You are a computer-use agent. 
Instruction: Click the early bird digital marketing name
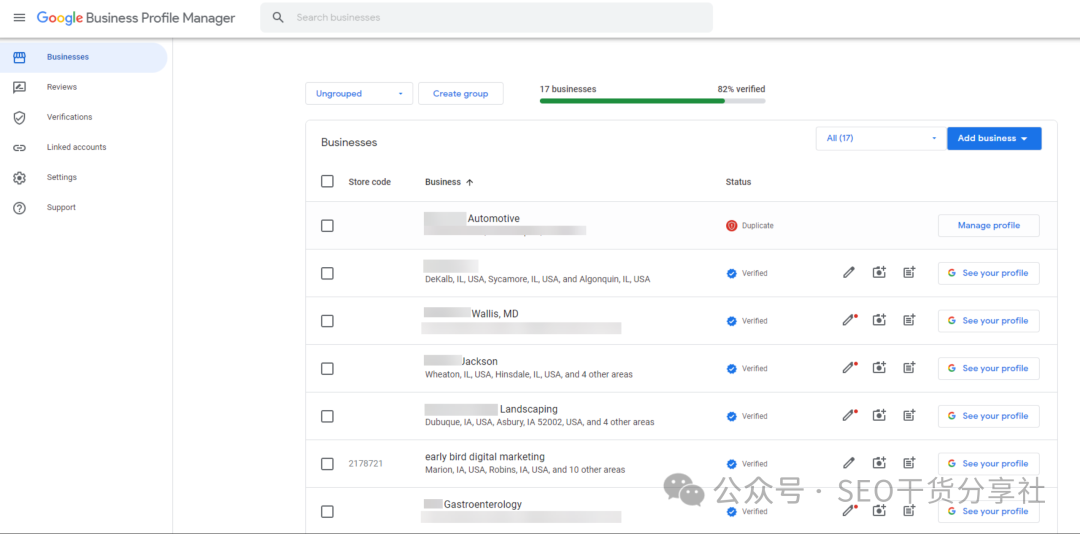[x=485, y=457]
